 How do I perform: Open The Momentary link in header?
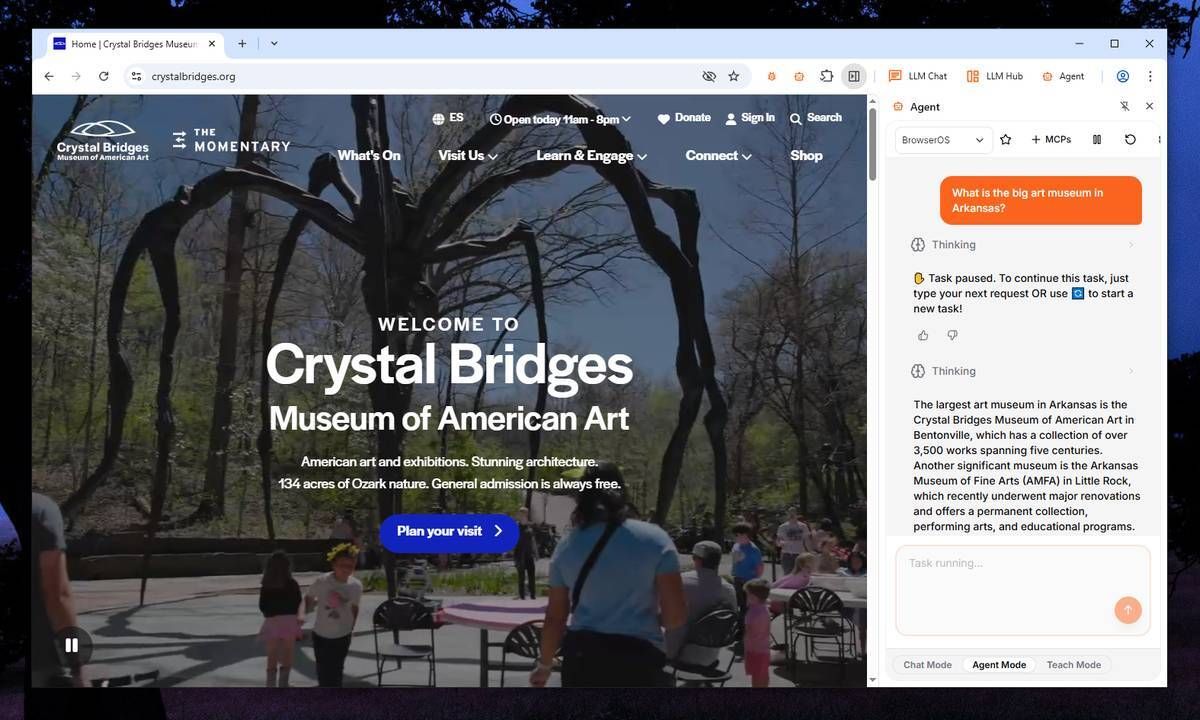231,140
